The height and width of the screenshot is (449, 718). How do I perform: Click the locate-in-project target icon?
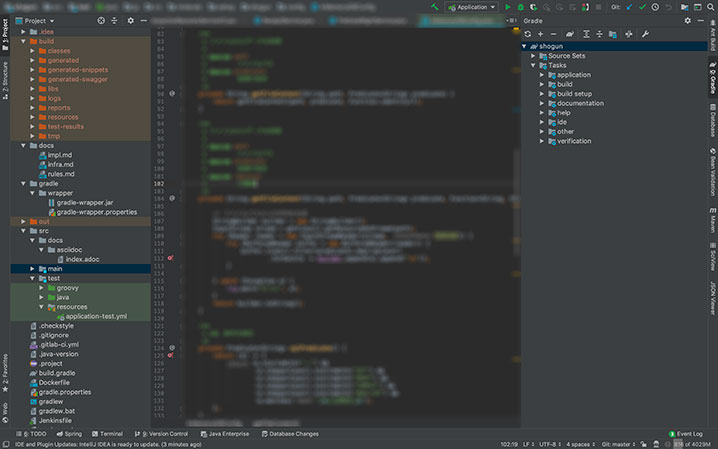[101, 20]
